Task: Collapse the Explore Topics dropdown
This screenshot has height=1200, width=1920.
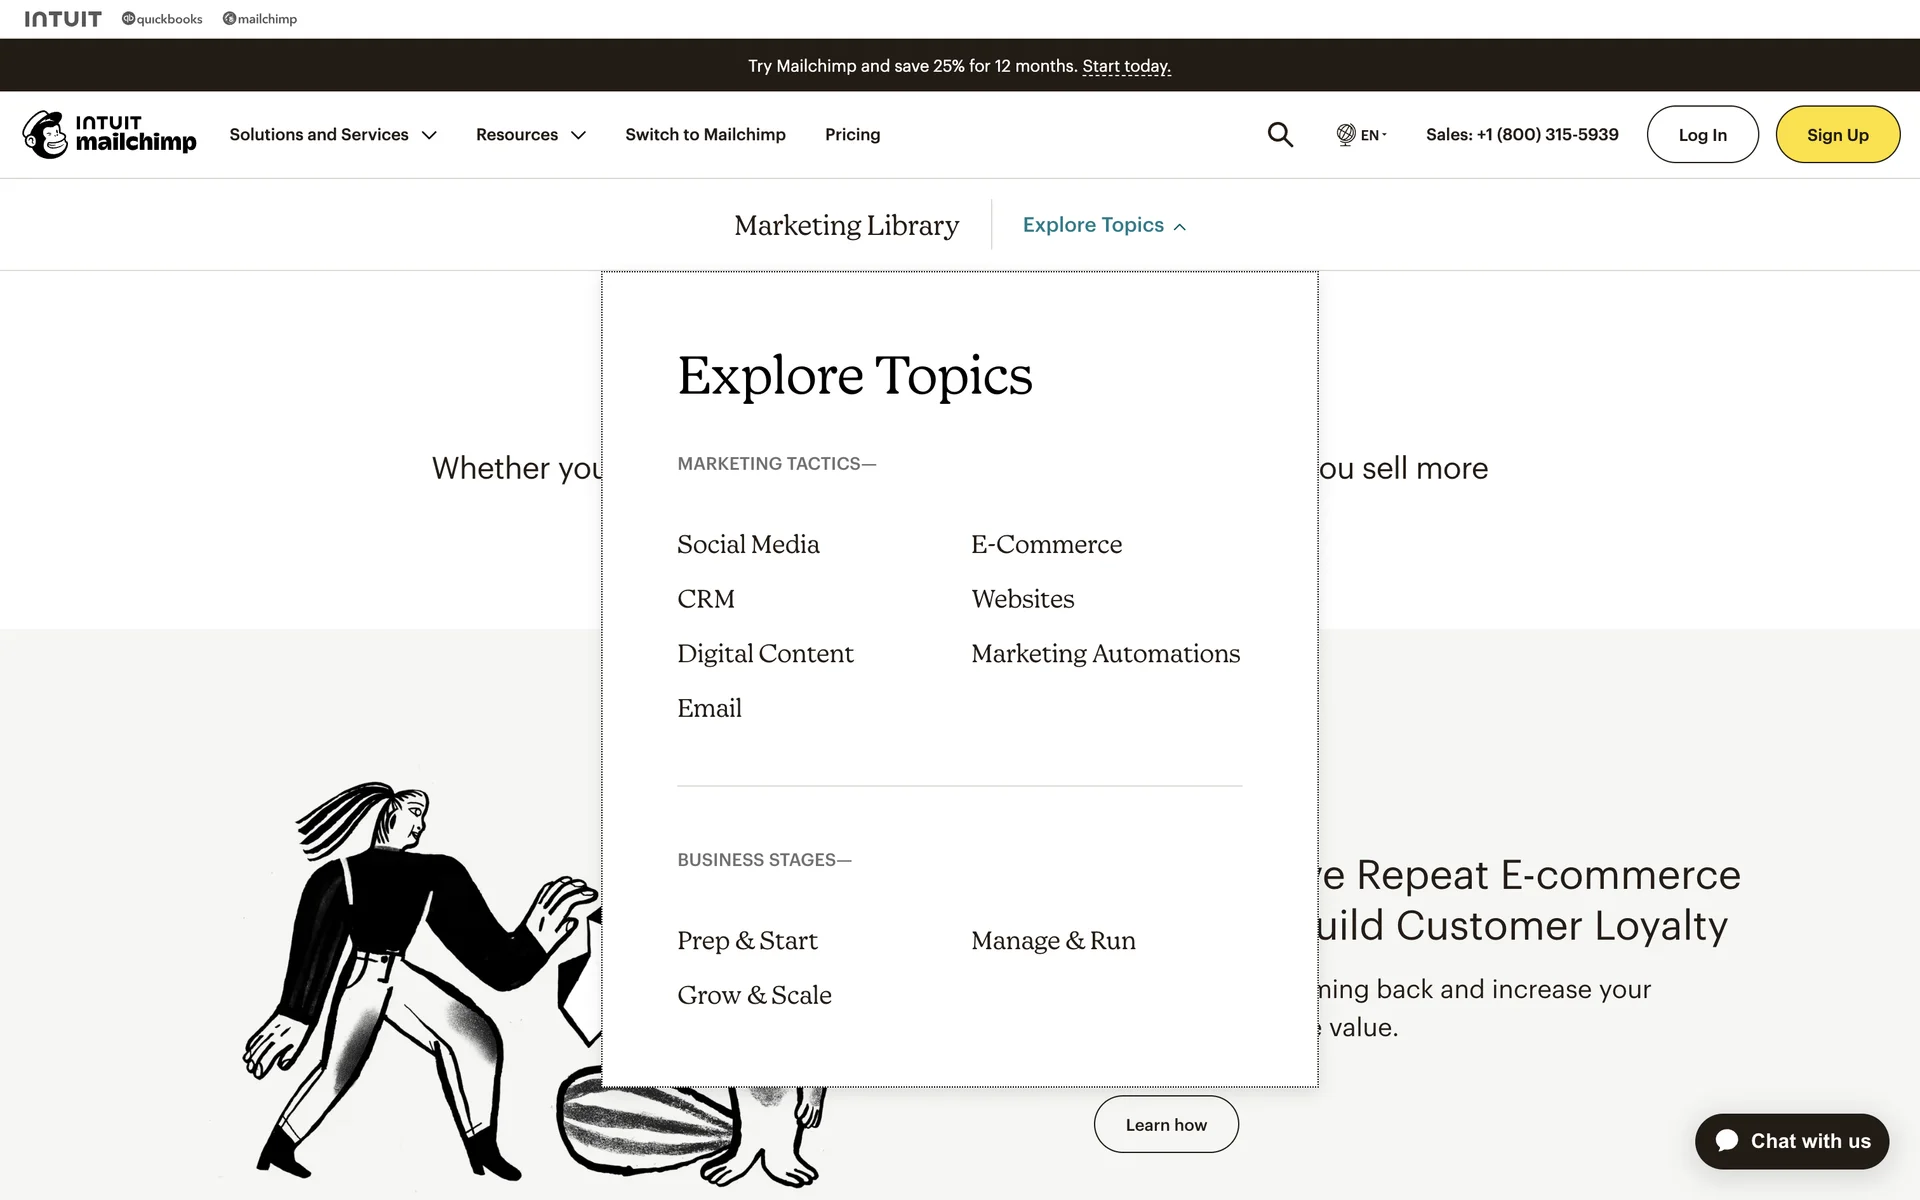Action: (x=1104, y=225)
